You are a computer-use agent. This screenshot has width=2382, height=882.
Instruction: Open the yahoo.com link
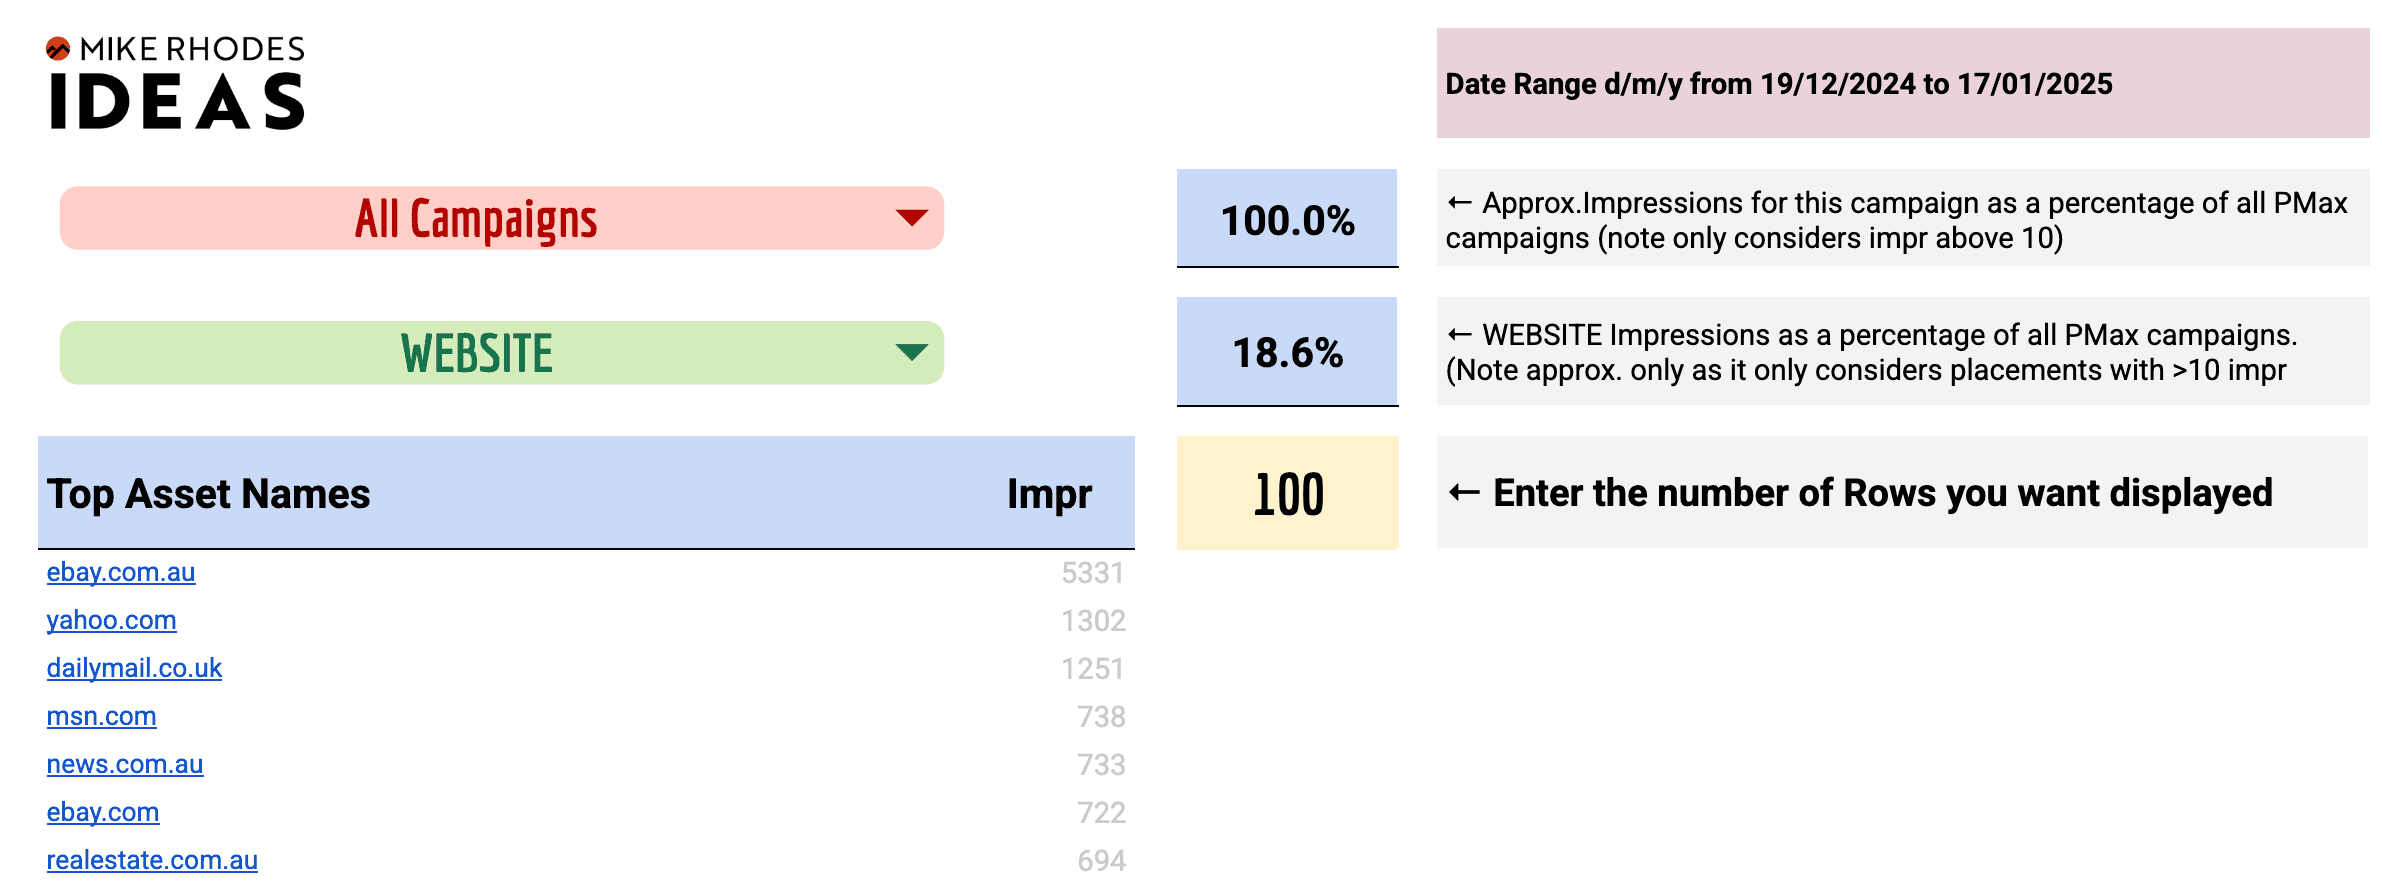click(112, 621)
